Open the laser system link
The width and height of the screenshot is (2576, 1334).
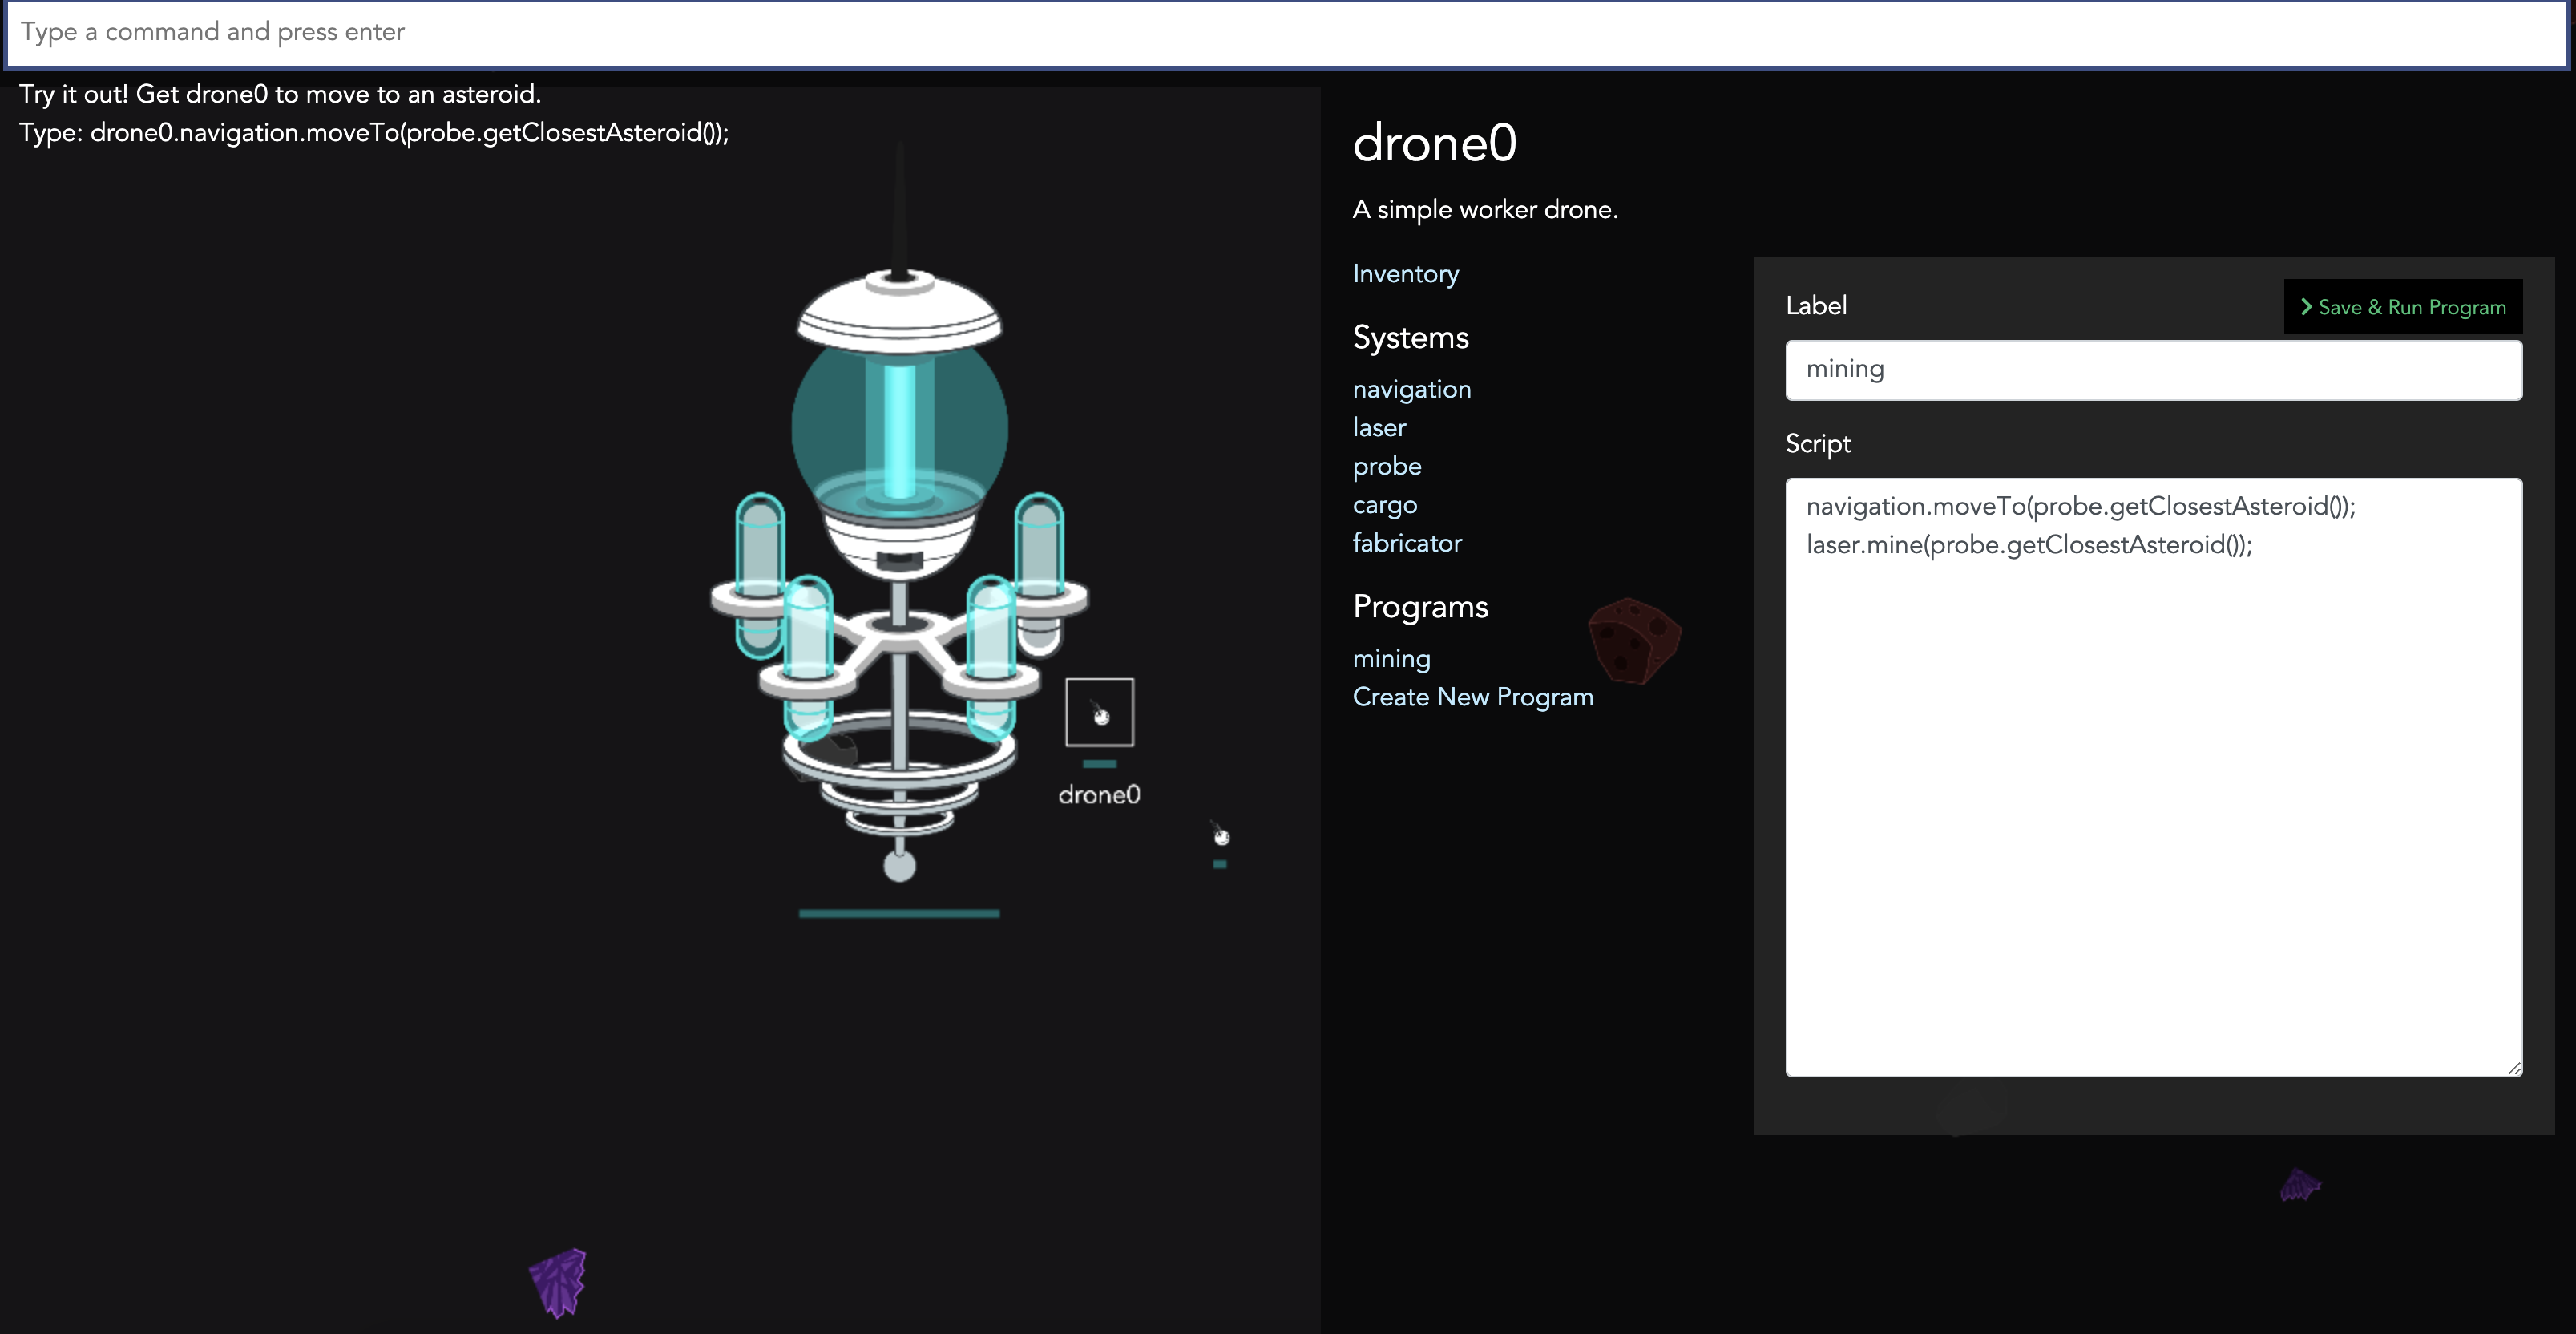[x=1379, y=428]
